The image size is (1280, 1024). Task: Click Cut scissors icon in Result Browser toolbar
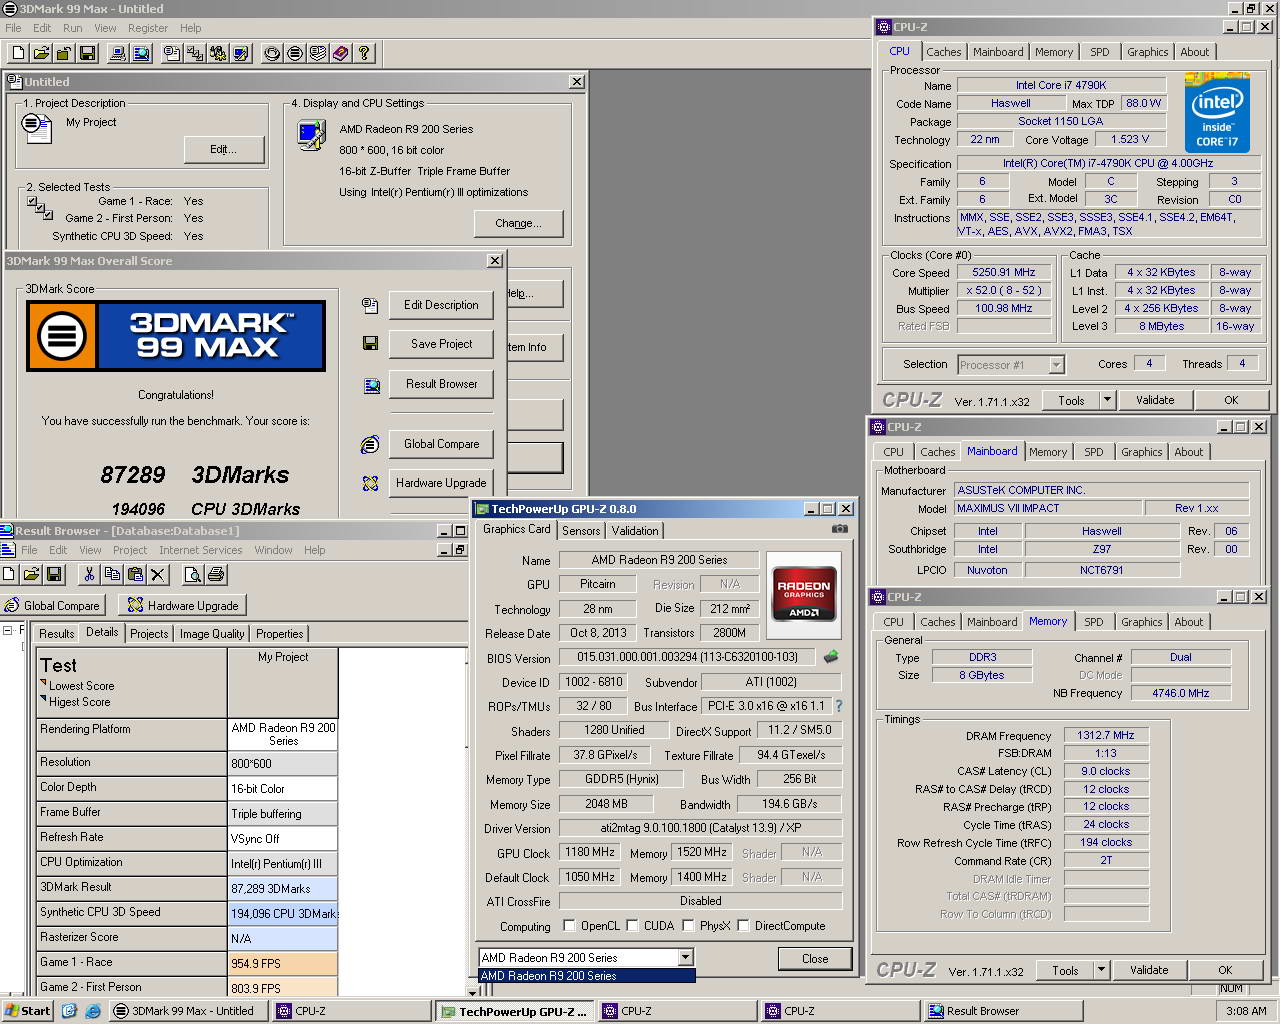[89, 574]
